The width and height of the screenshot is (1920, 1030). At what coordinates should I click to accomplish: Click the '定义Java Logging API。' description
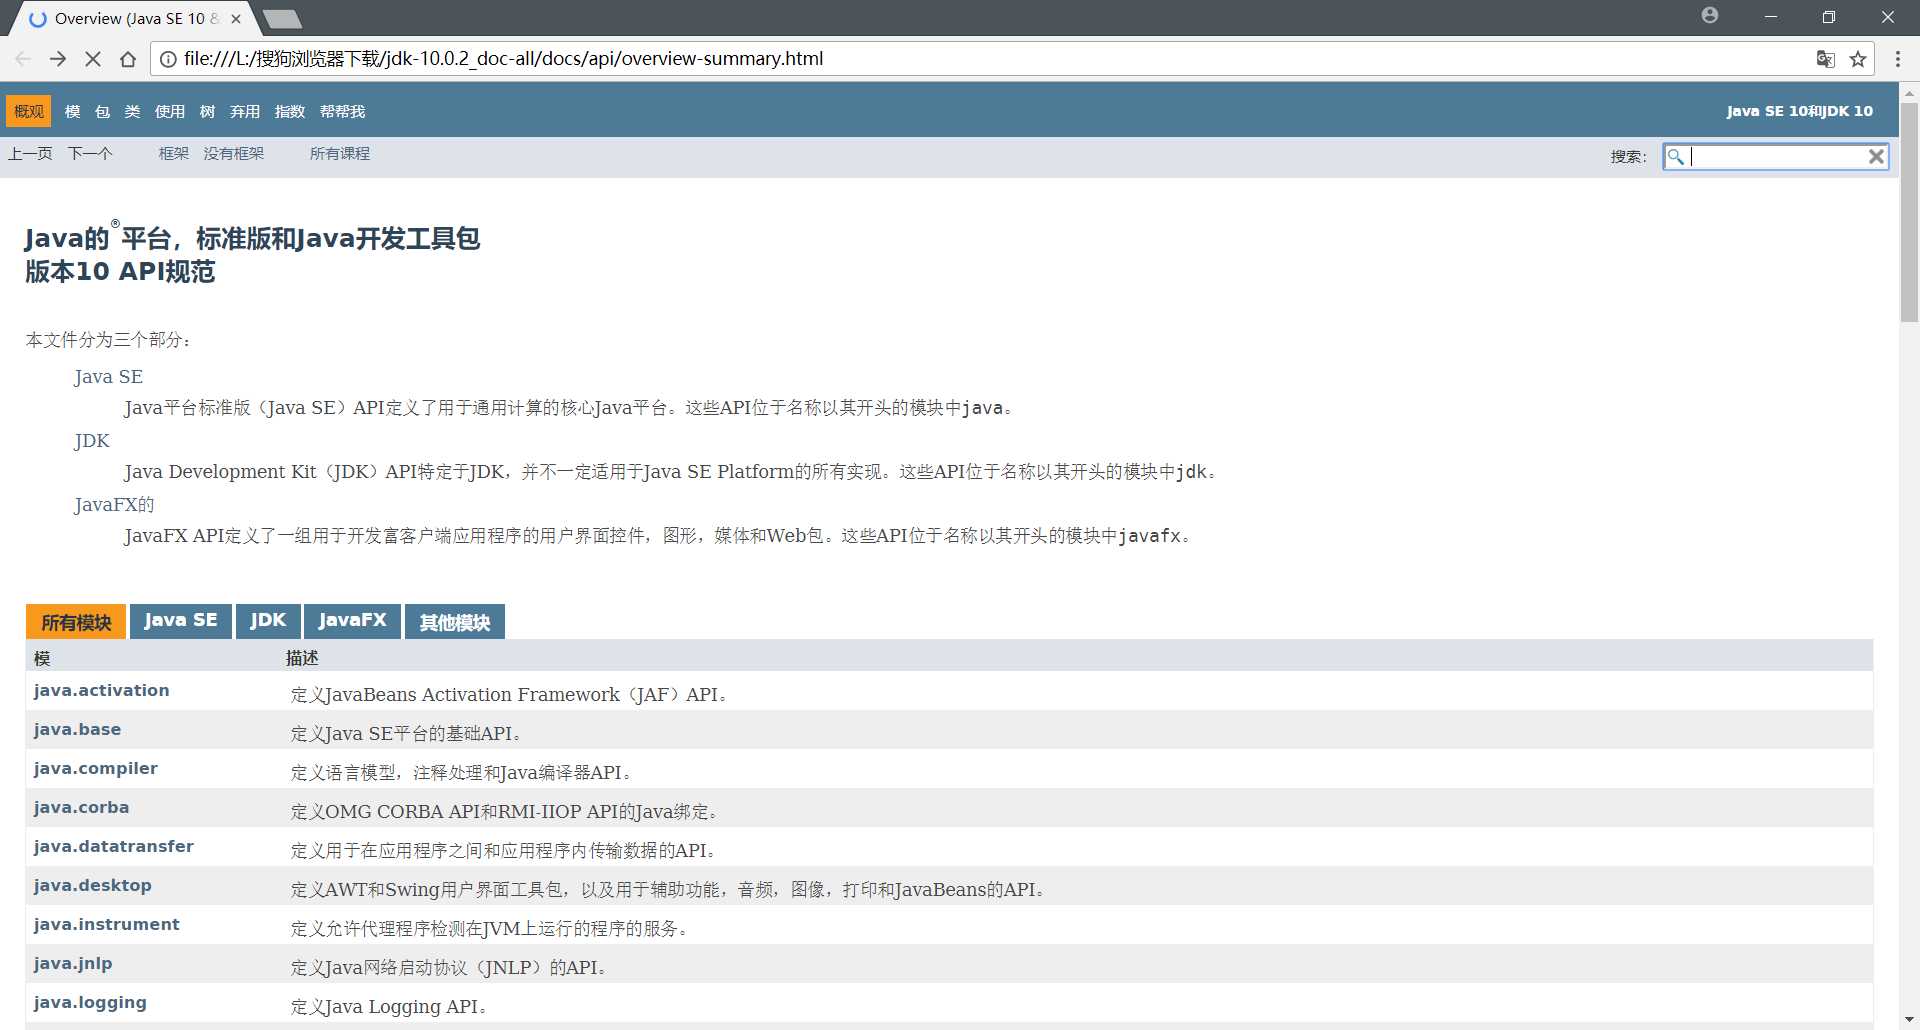[x=389, y=1007]
